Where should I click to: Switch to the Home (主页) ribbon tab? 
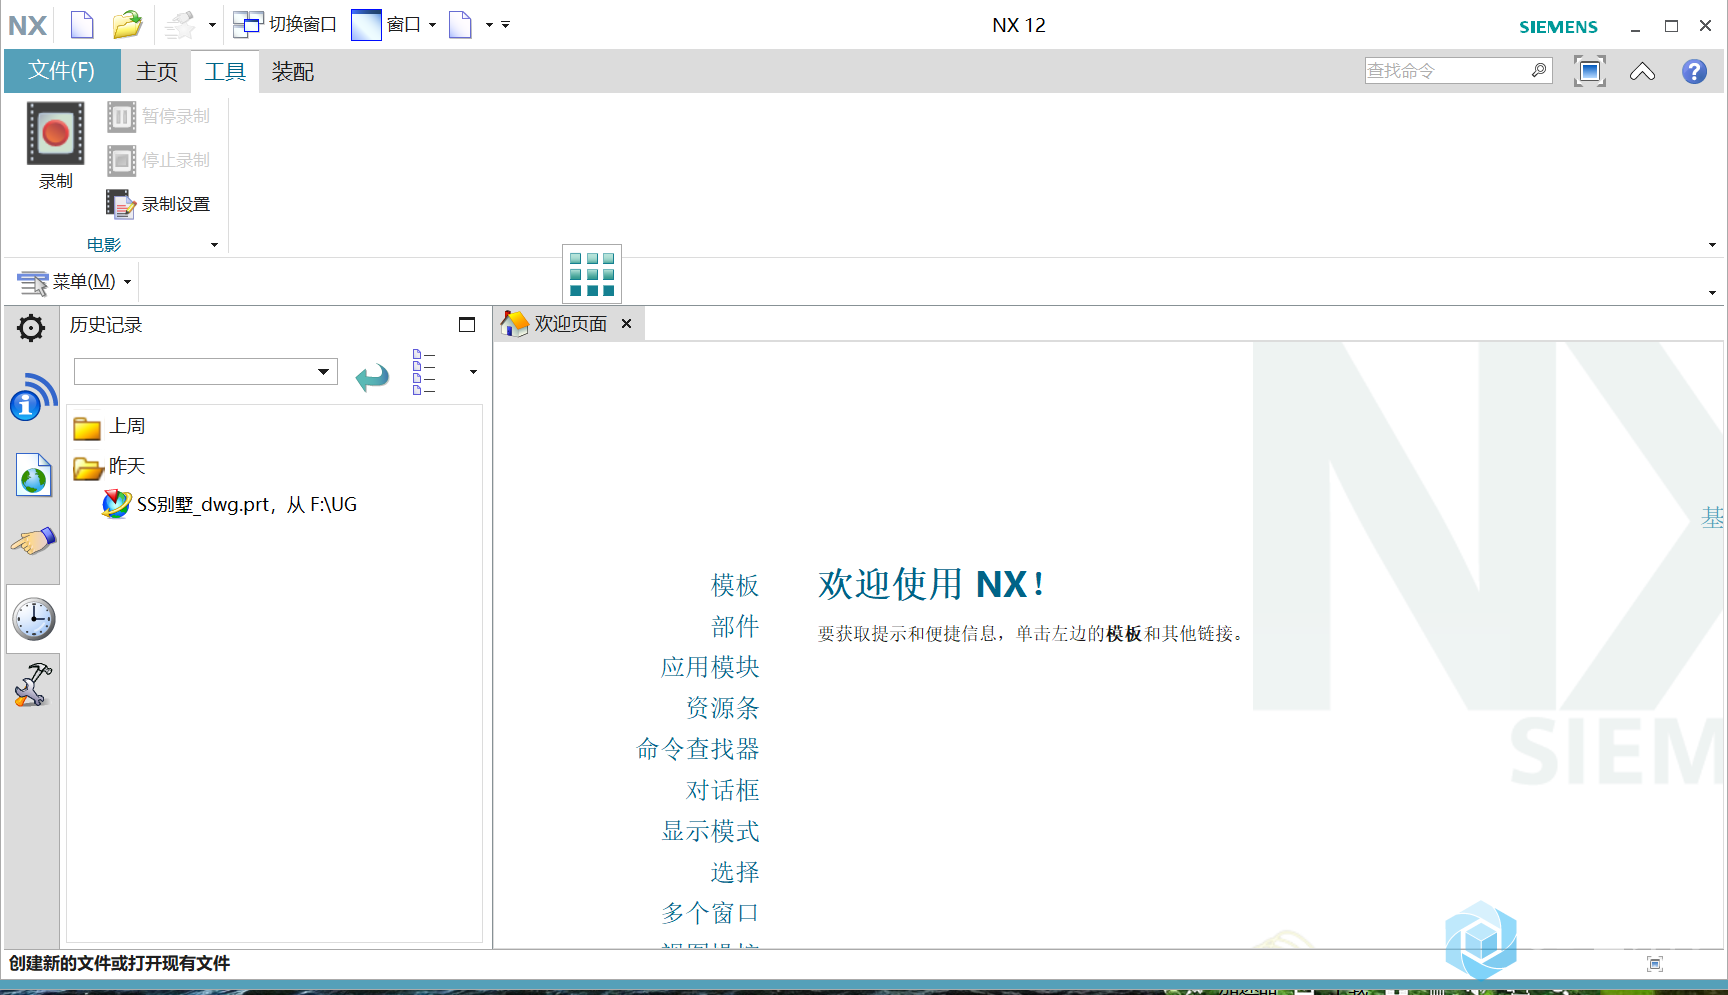157,72
